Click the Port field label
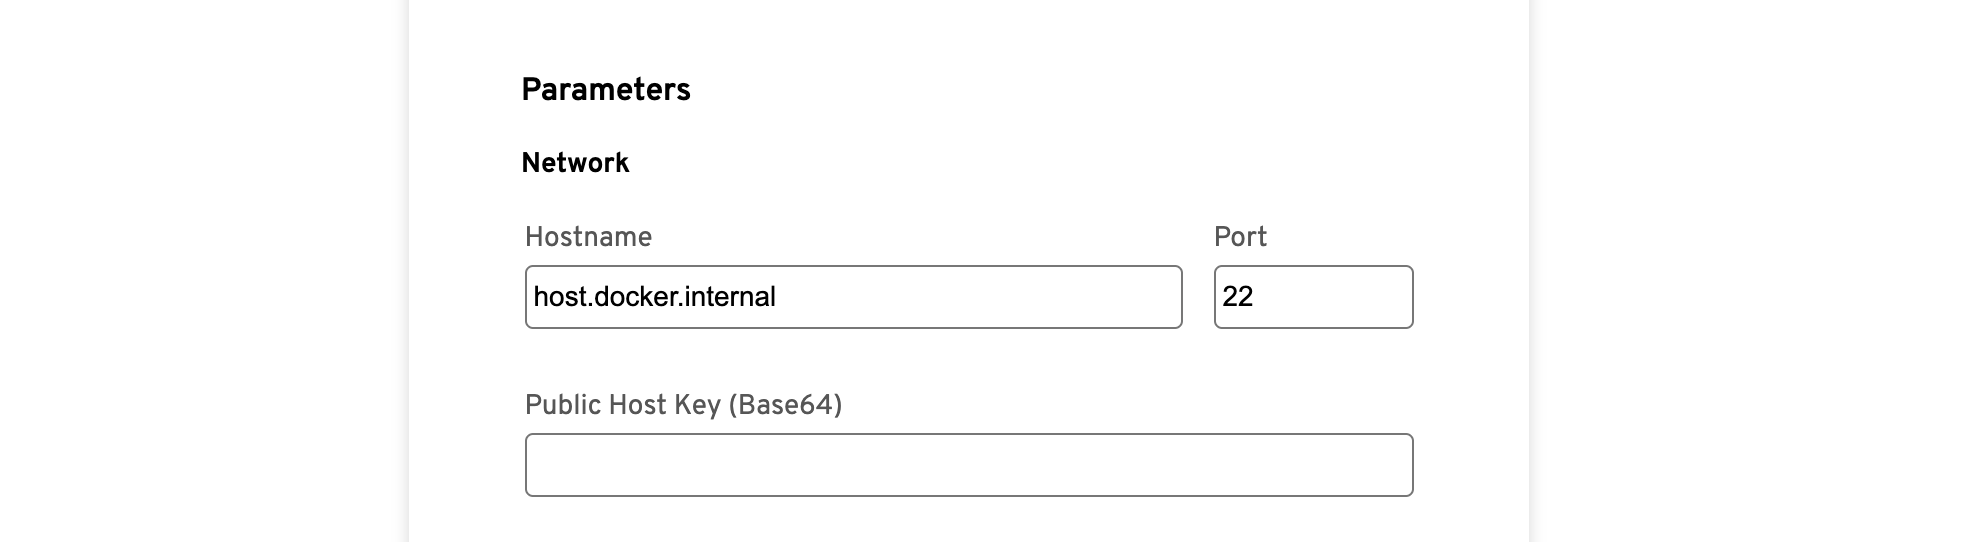The height and width of the screenshot is (542, 1986). pyautogui.click(x=1240, y=237)
